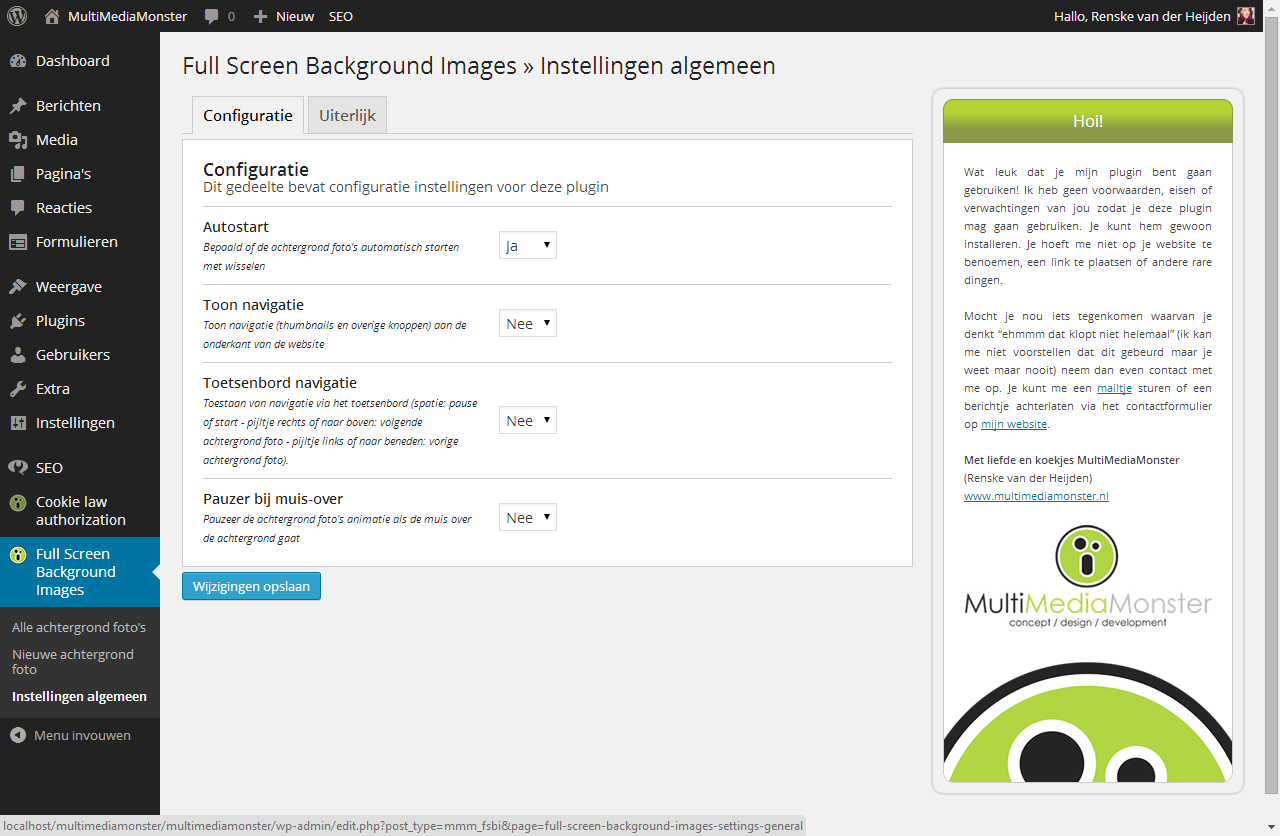Click Hallo, Renske van der Heijden
Image resolution: width=1280 pixels, height=836 pixels.
1142,16
